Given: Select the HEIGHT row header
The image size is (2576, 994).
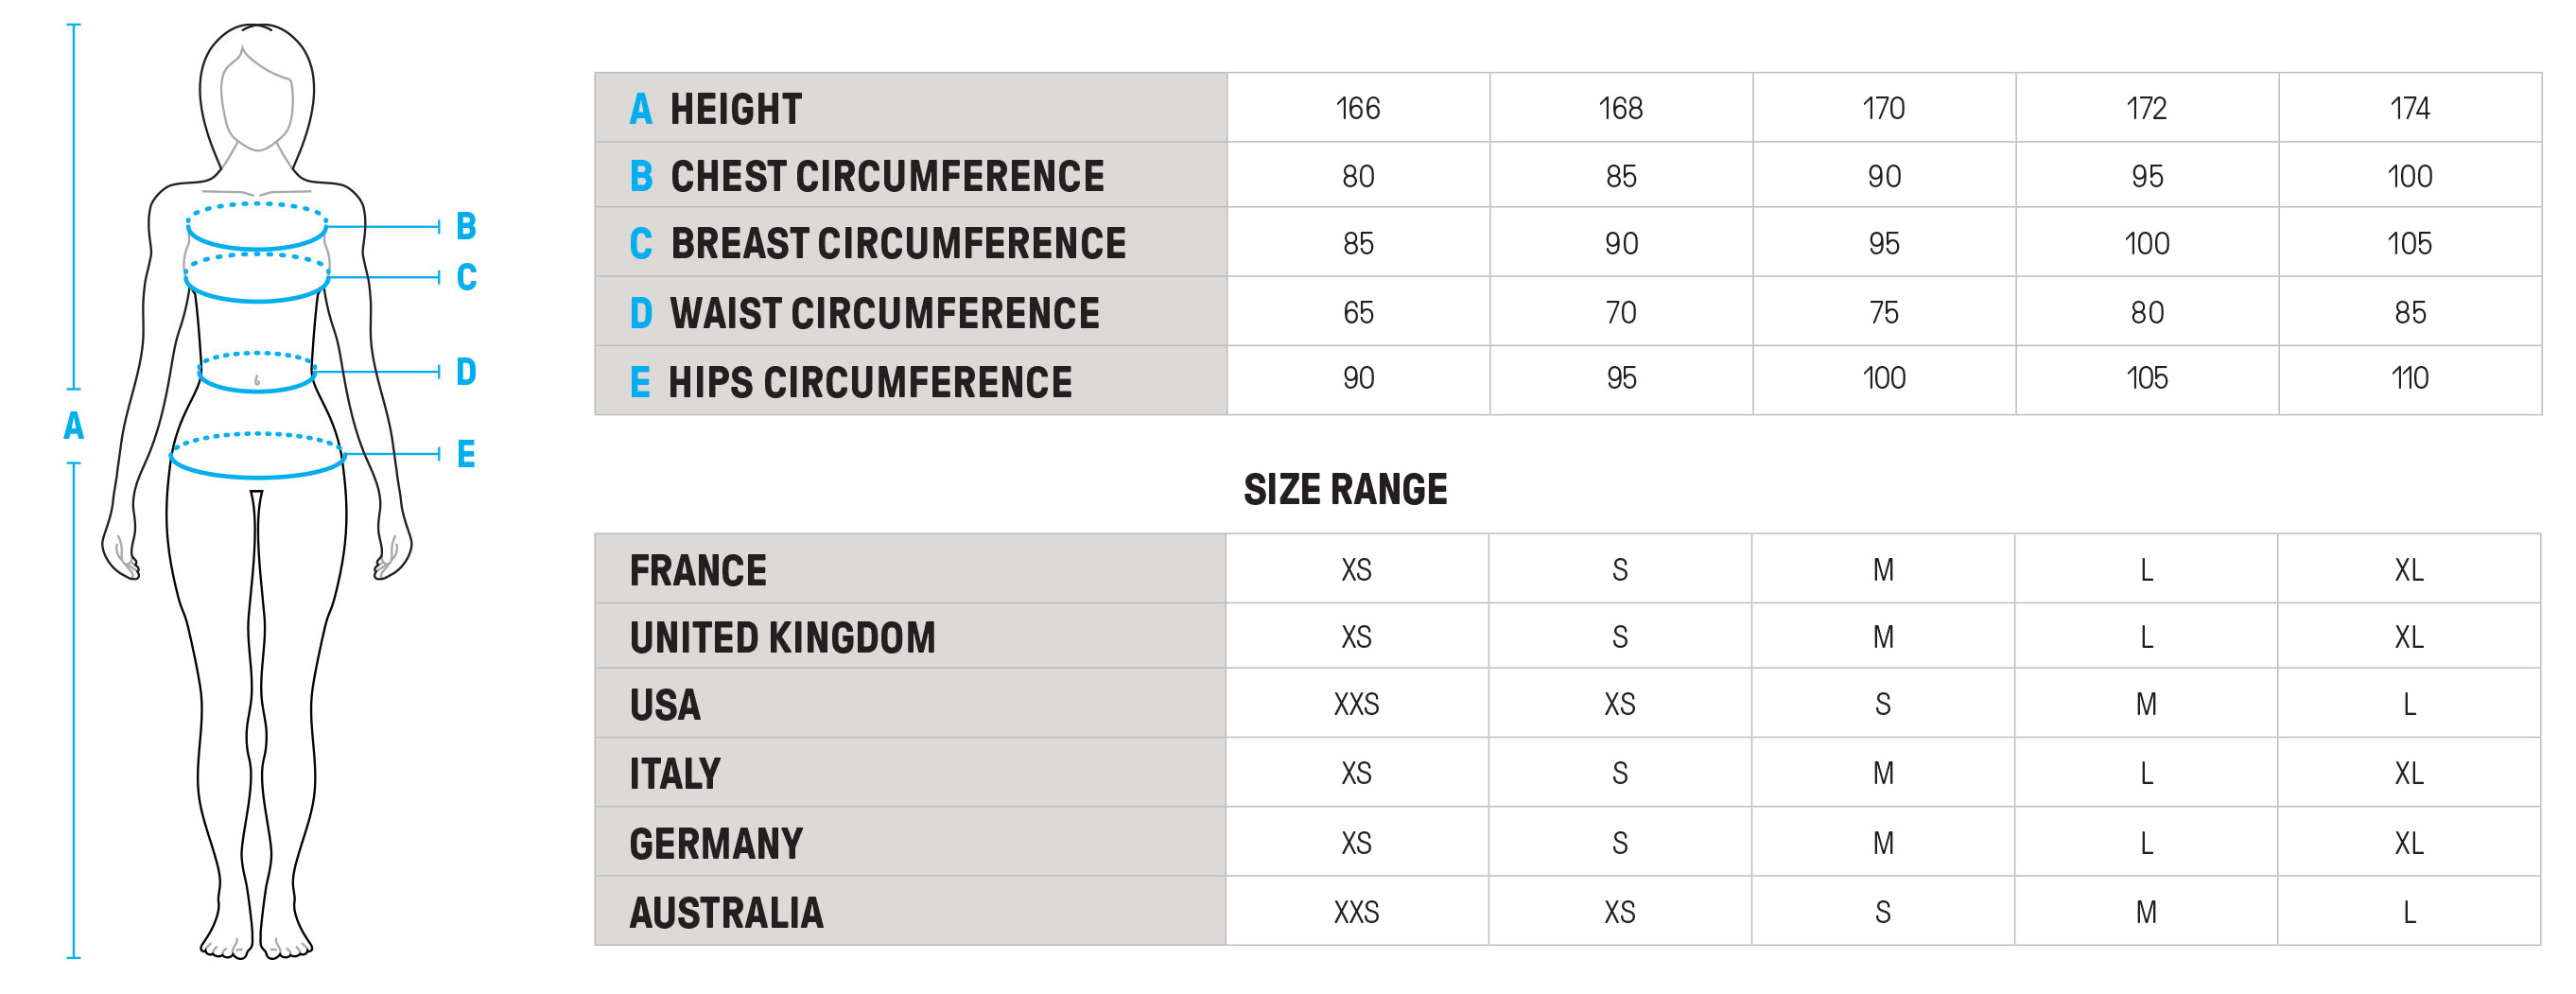Looking at the screenshot, I should coord(735,109).
